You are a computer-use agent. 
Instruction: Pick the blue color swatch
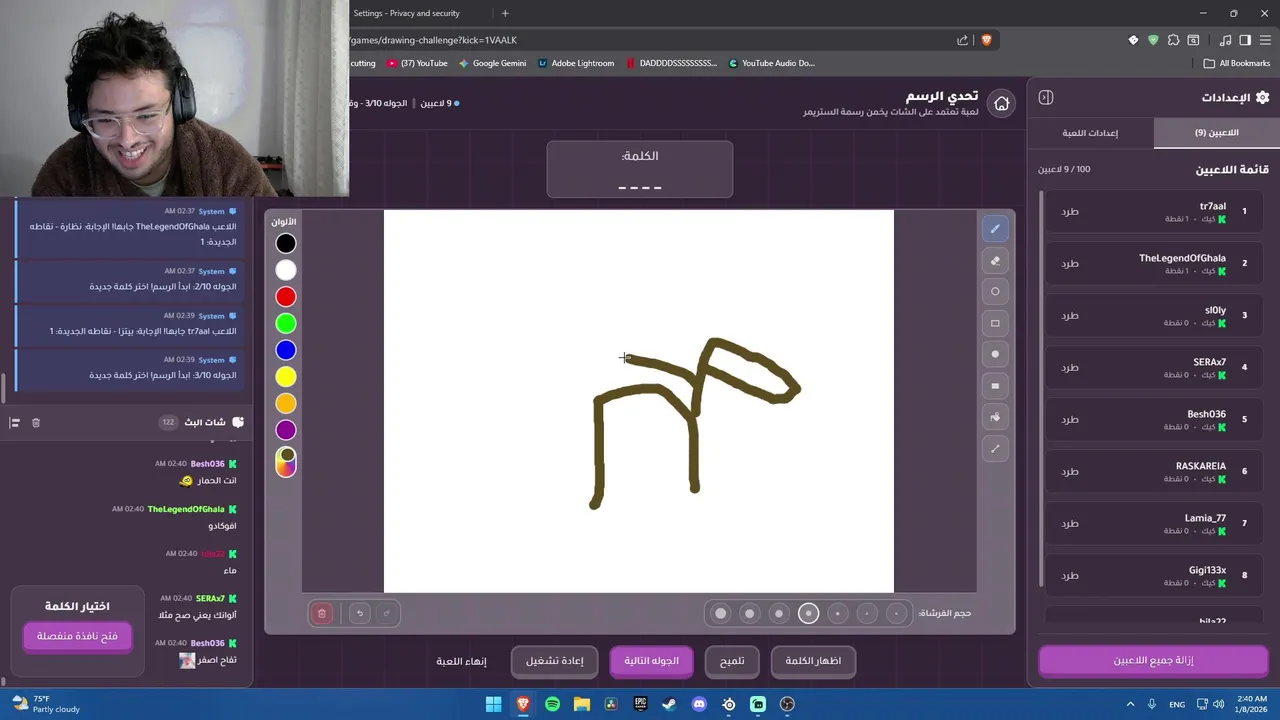click(286, 350)
